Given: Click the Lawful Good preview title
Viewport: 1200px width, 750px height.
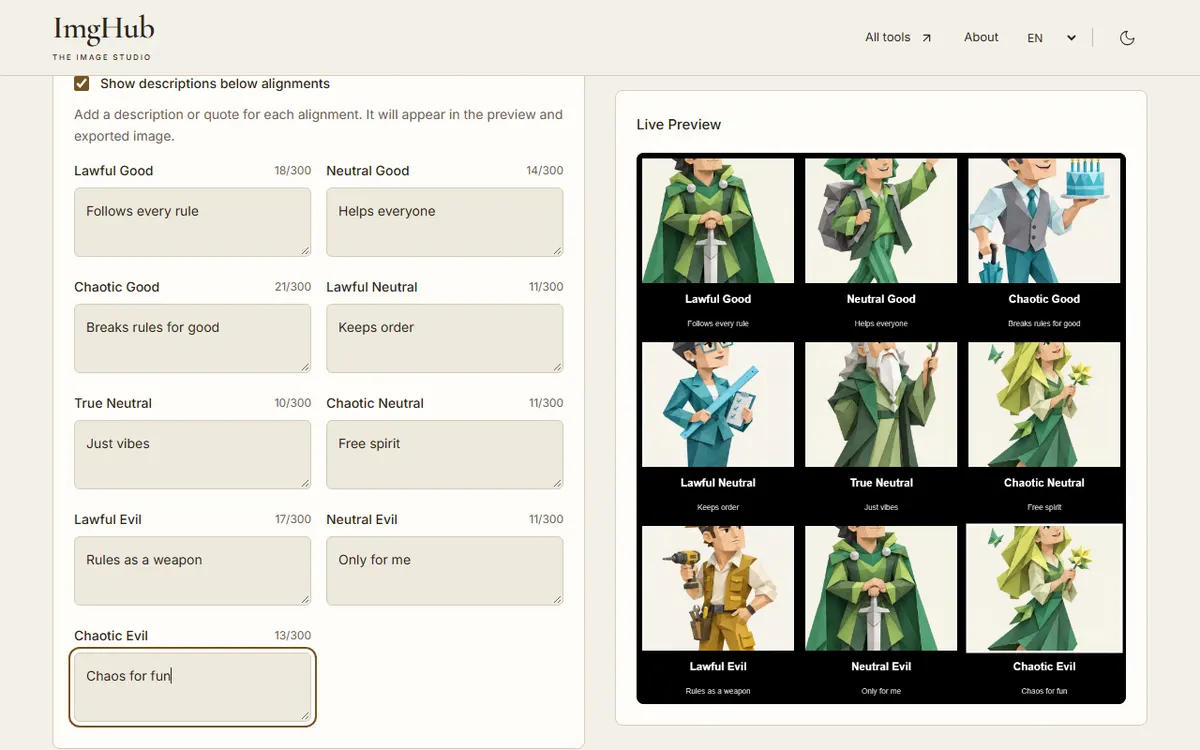Looking at the screenshot, I should click(x=718, y=299).
